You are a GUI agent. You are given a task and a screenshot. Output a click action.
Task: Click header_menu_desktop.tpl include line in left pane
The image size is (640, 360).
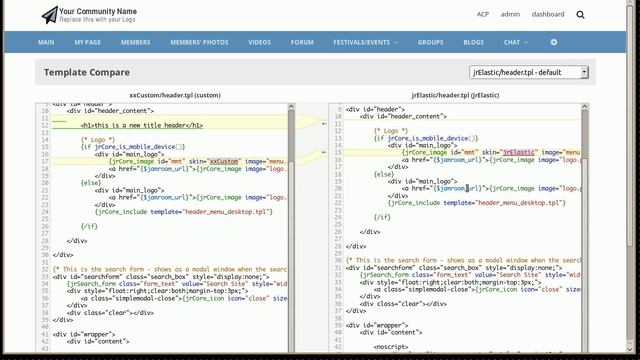(183, 212)
